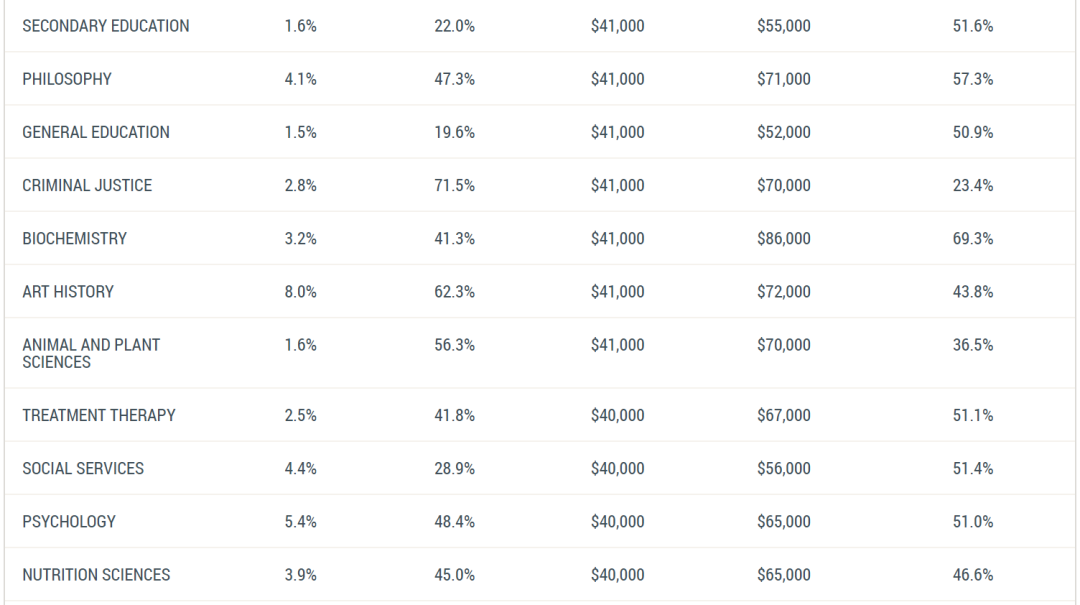Click the Psychology major name
This screenshot has height=605, width=1080.
coord(69,522)
